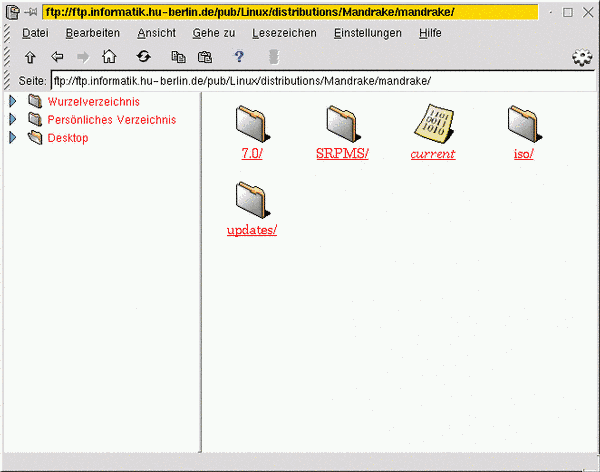
Task: Click the Copy icon in toolbar
Action: [x=178, y=58]
